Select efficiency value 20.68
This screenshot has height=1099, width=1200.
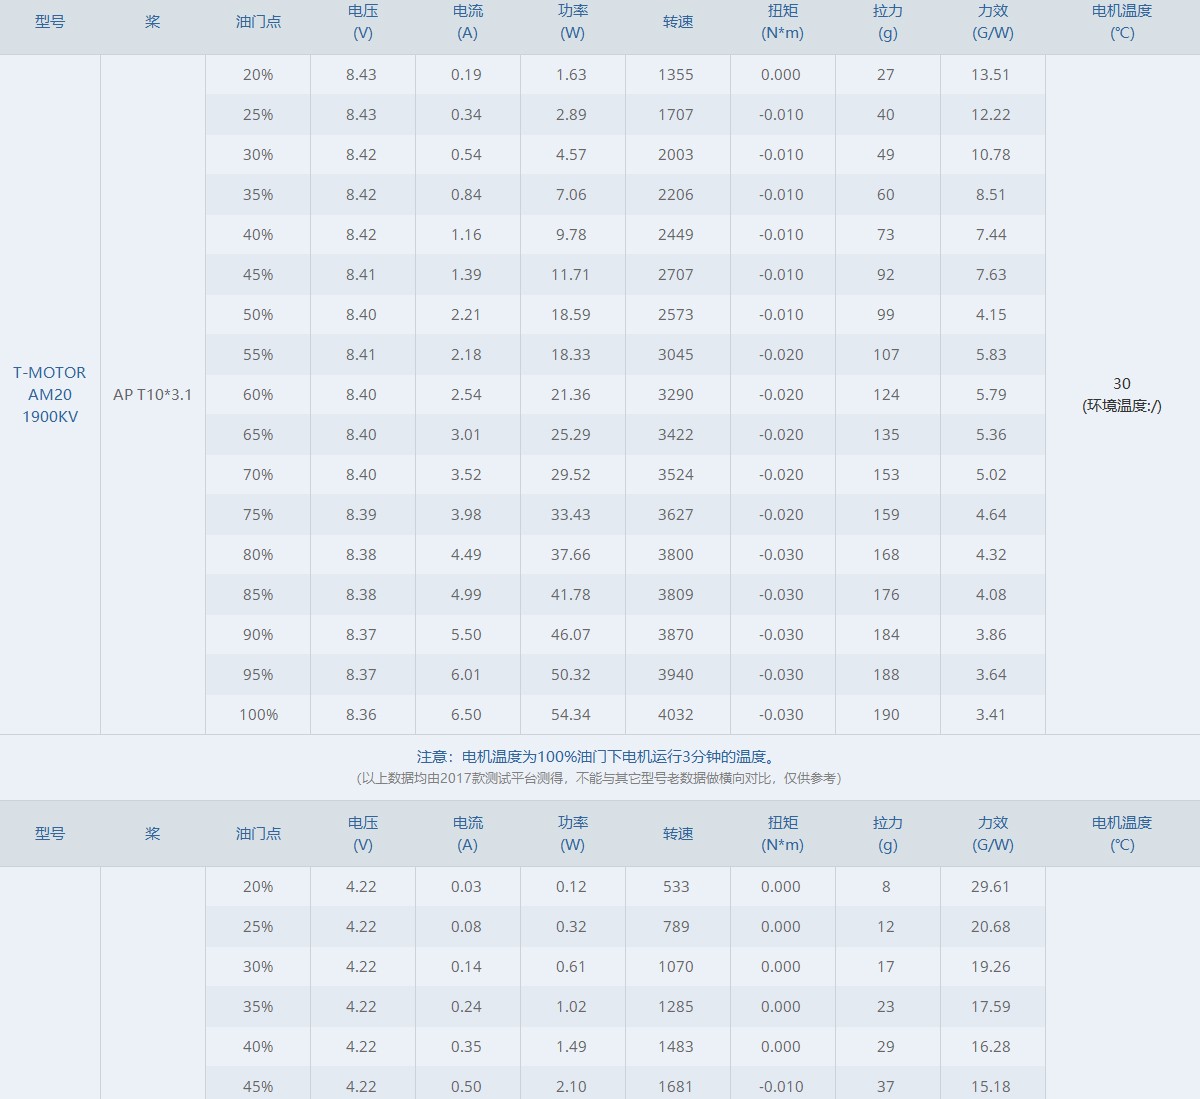click(x=991, y=926)
